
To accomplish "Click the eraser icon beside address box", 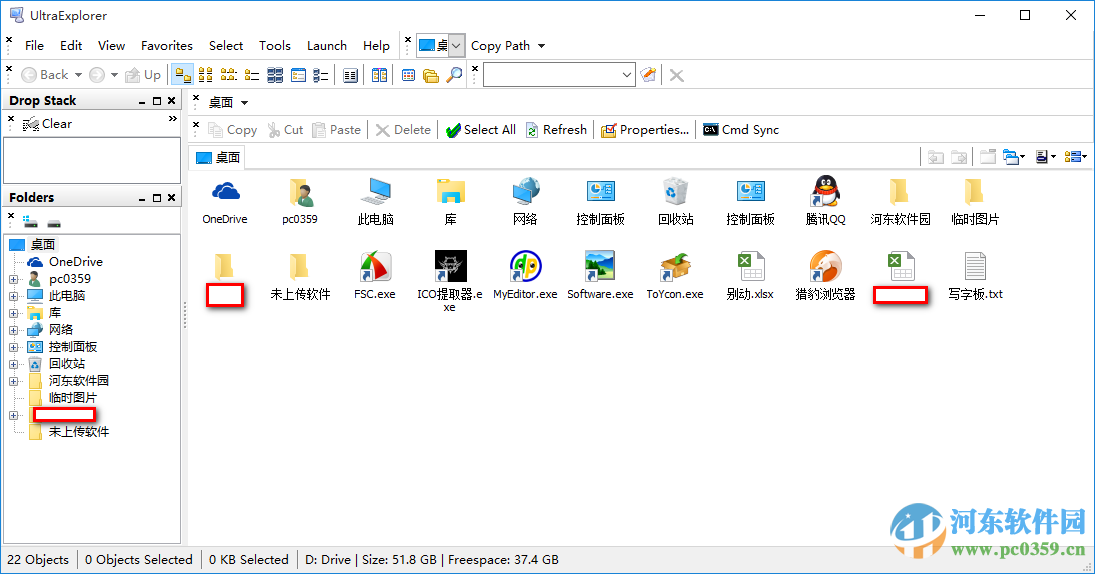I will [x=648, y=75].
